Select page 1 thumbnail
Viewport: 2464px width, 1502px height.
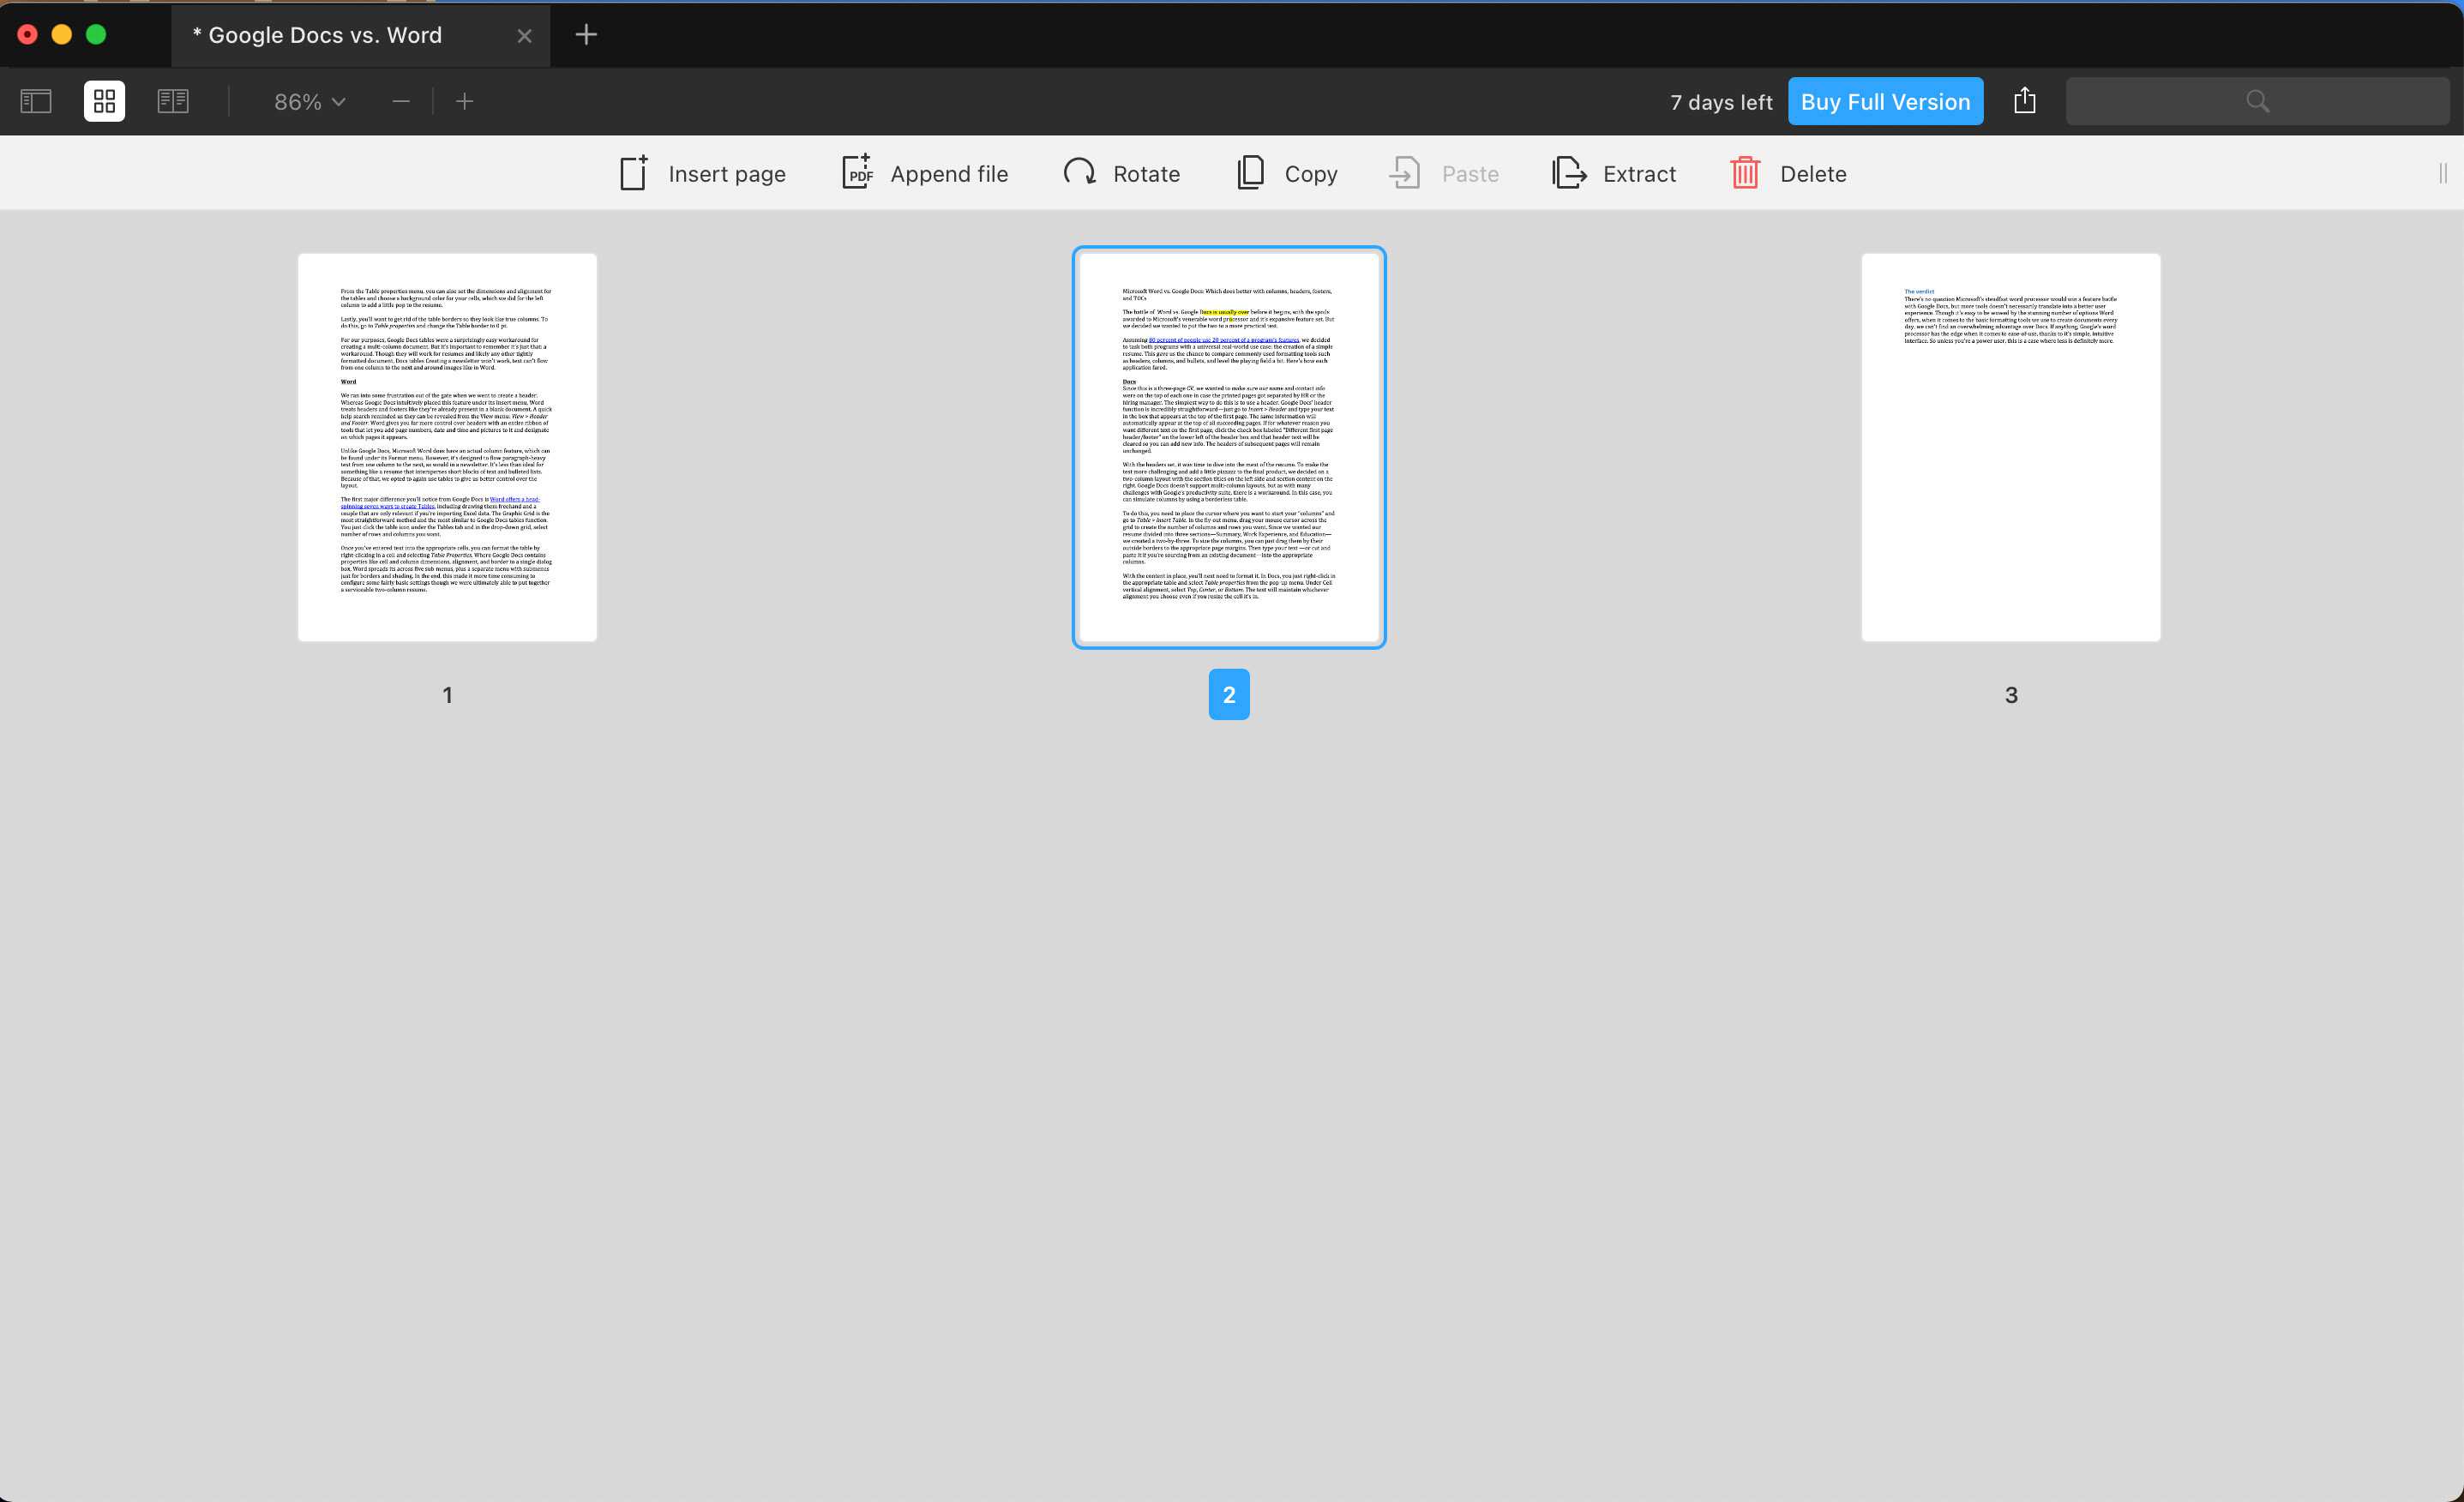click(x=447, y=447)
